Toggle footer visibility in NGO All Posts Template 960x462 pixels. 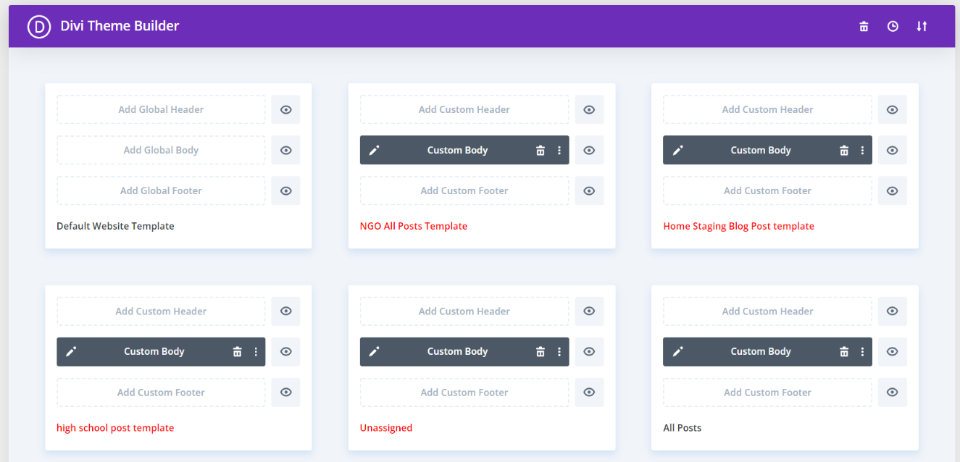click(589, 191)
